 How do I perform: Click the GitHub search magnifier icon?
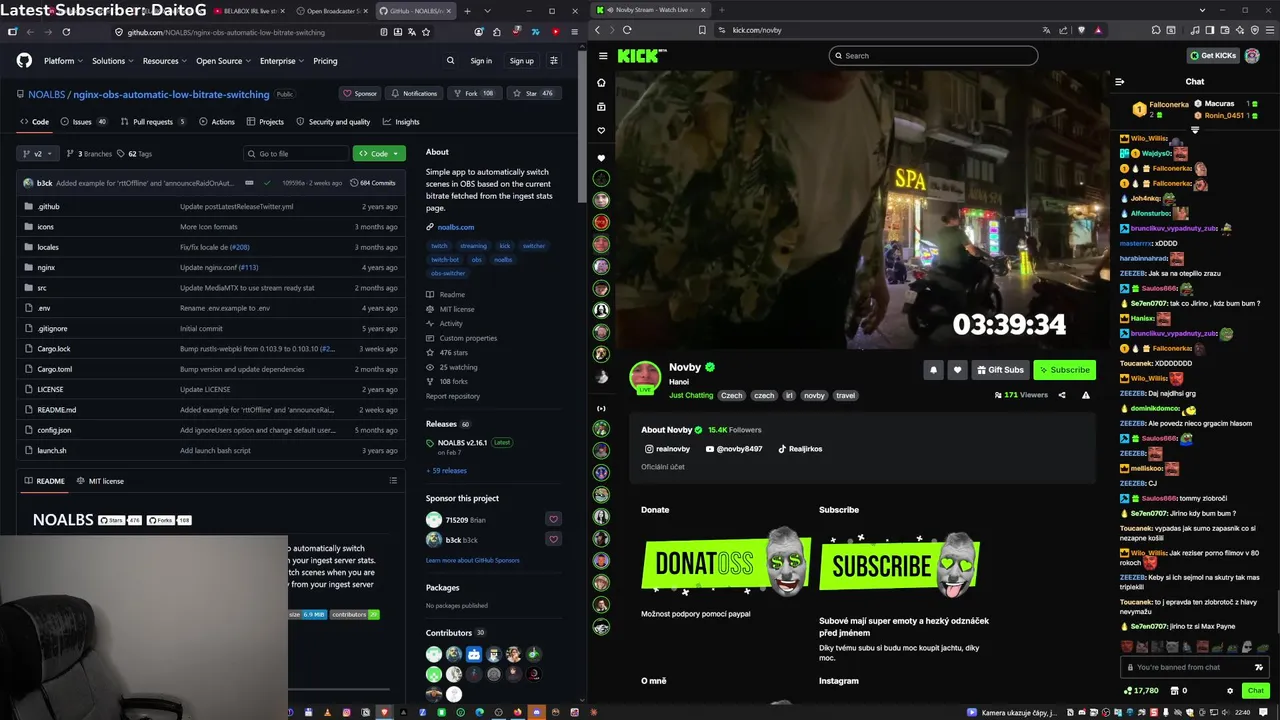coord(450,61)
